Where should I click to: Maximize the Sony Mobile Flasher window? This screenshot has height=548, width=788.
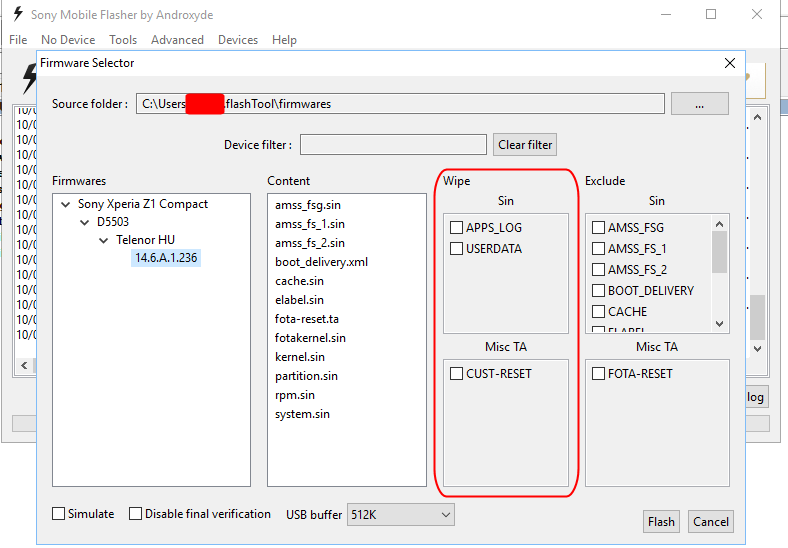[711, 14]
